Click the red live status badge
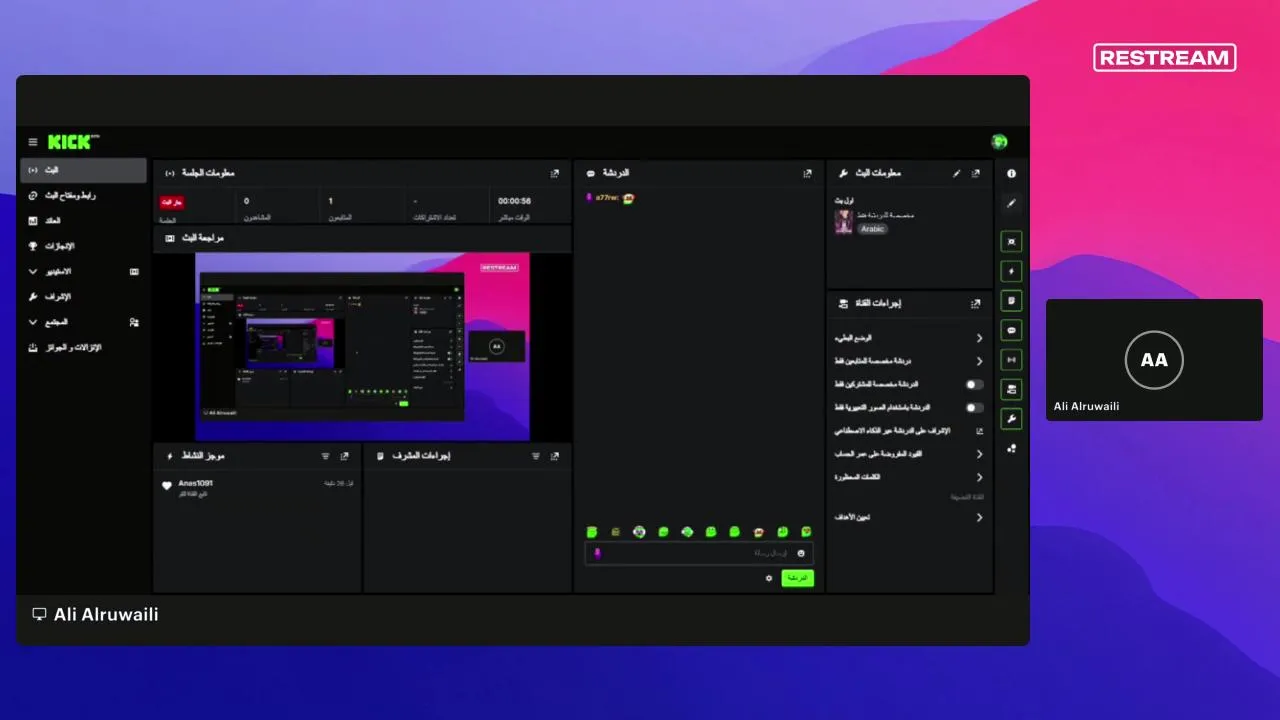The height and width of the screenshot is (720, 1280). [172, 203]
